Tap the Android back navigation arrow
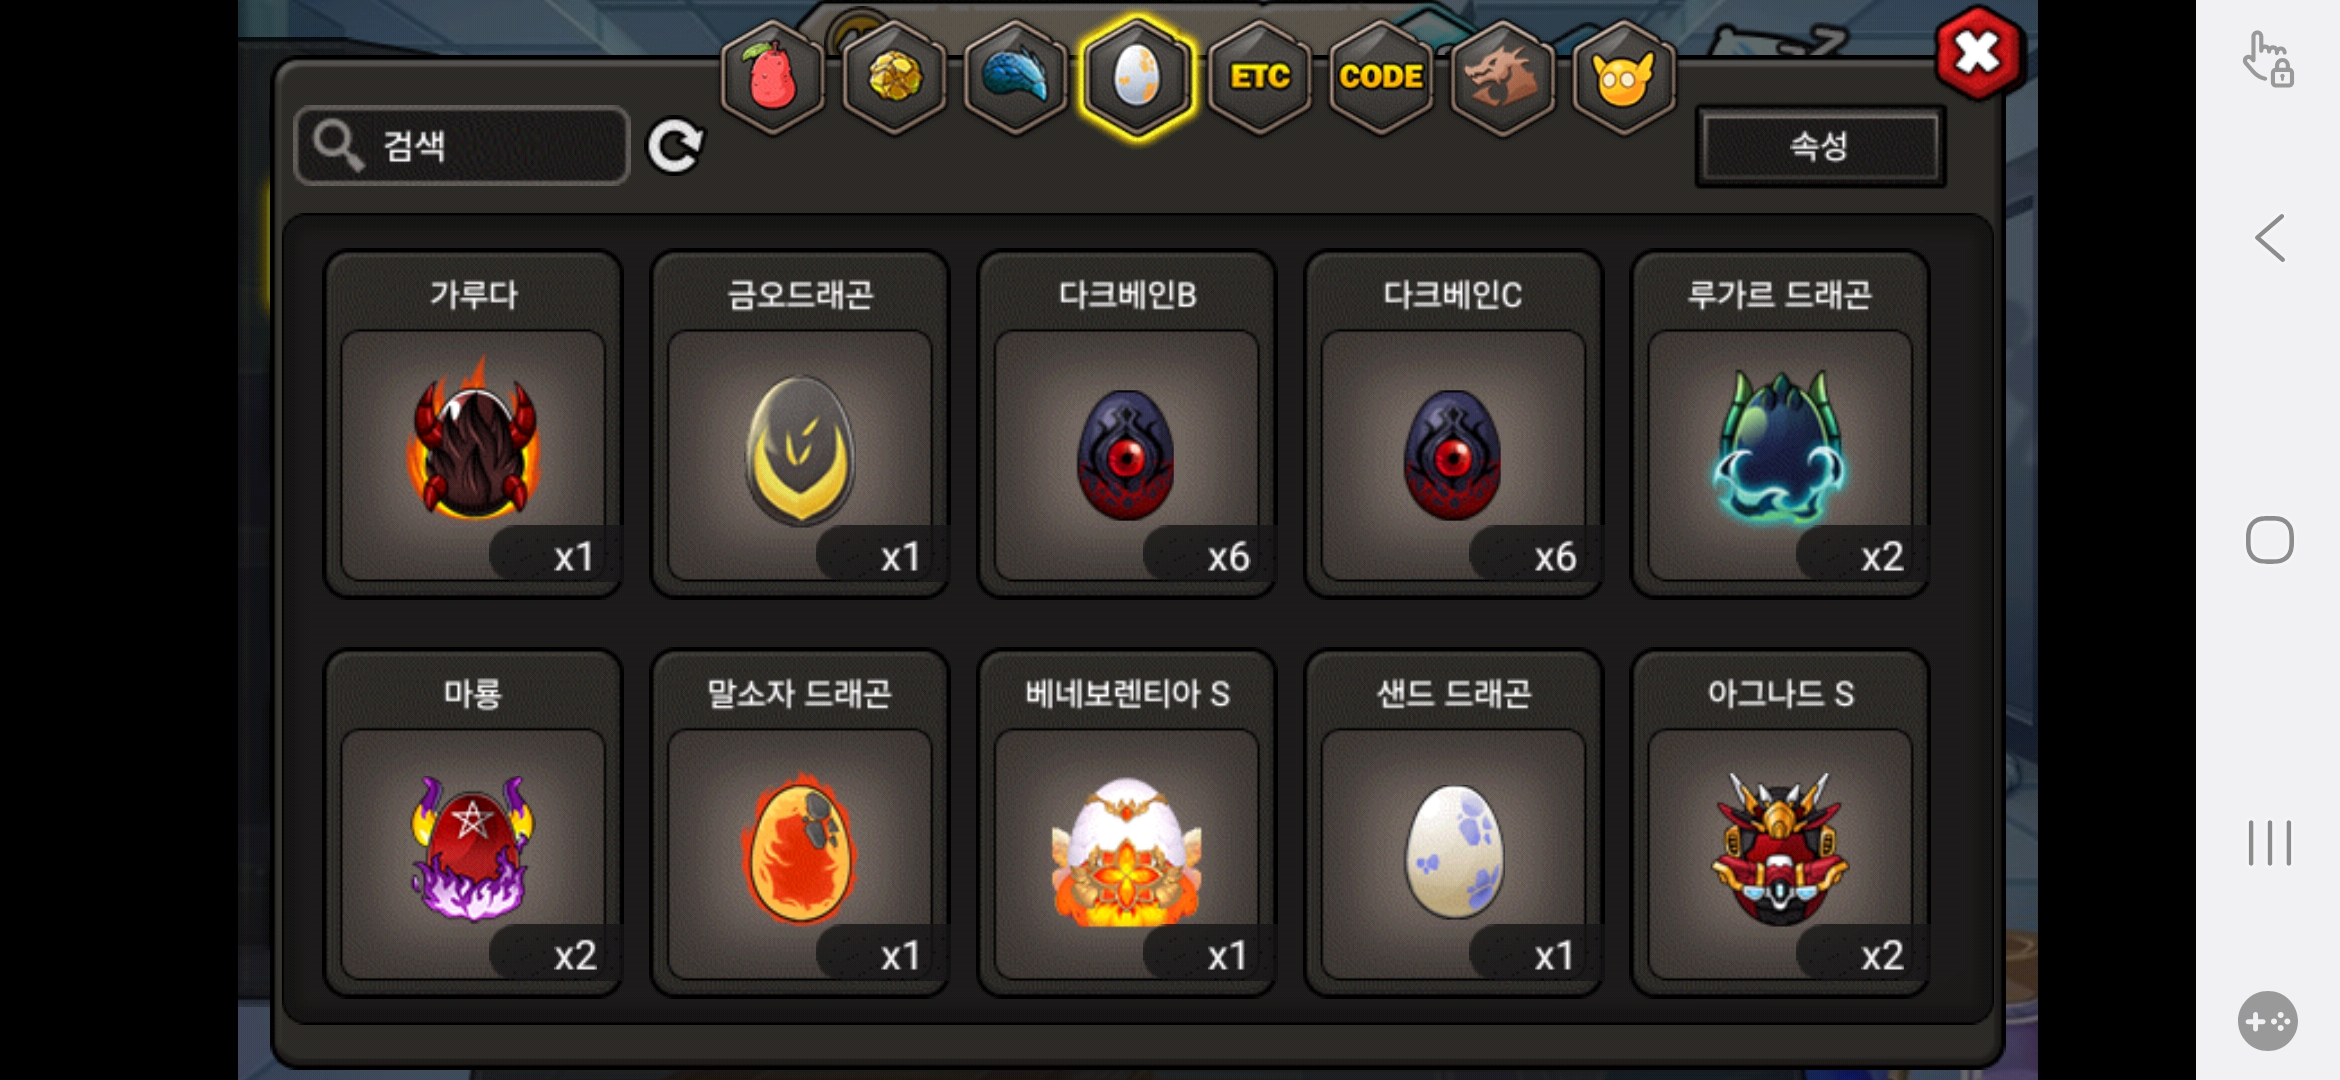 2270,238
